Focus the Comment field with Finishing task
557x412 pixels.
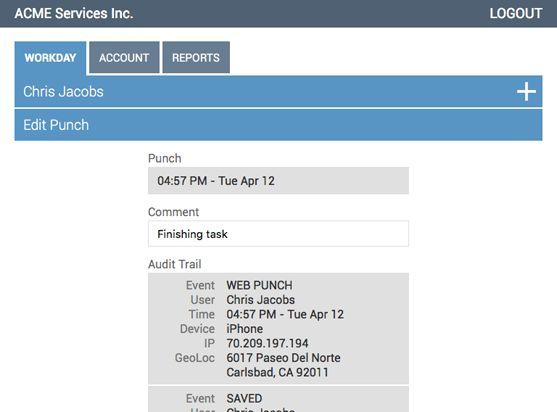point(278,234)
